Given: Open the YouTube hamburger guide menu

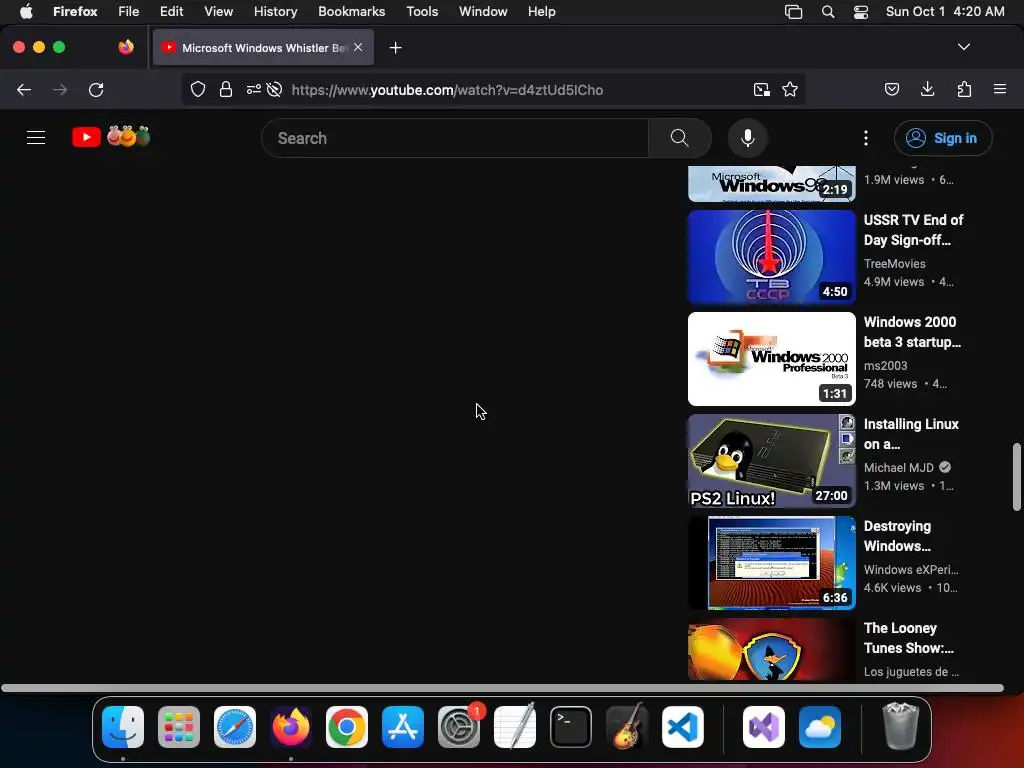Looking at the screenshot, I should tap(36, 138).
